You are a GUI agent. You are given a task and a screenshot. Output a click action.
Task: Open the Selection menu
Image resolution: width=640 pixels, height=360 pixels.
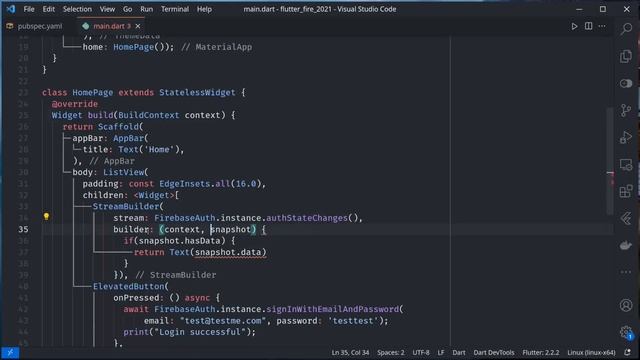(x=77, y=9)
